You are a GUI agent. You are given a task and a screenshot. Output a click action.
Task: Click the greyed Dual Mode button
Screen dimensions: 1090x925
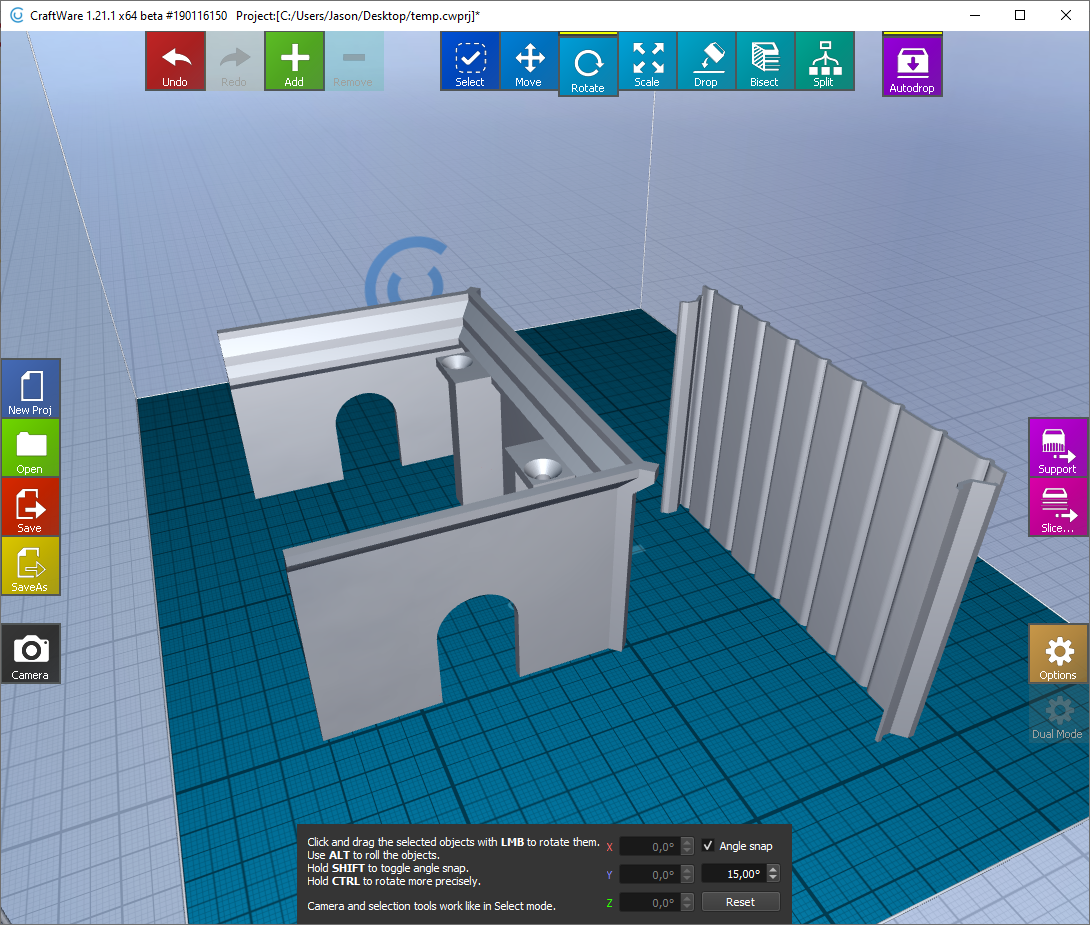tap(1058, 713)
